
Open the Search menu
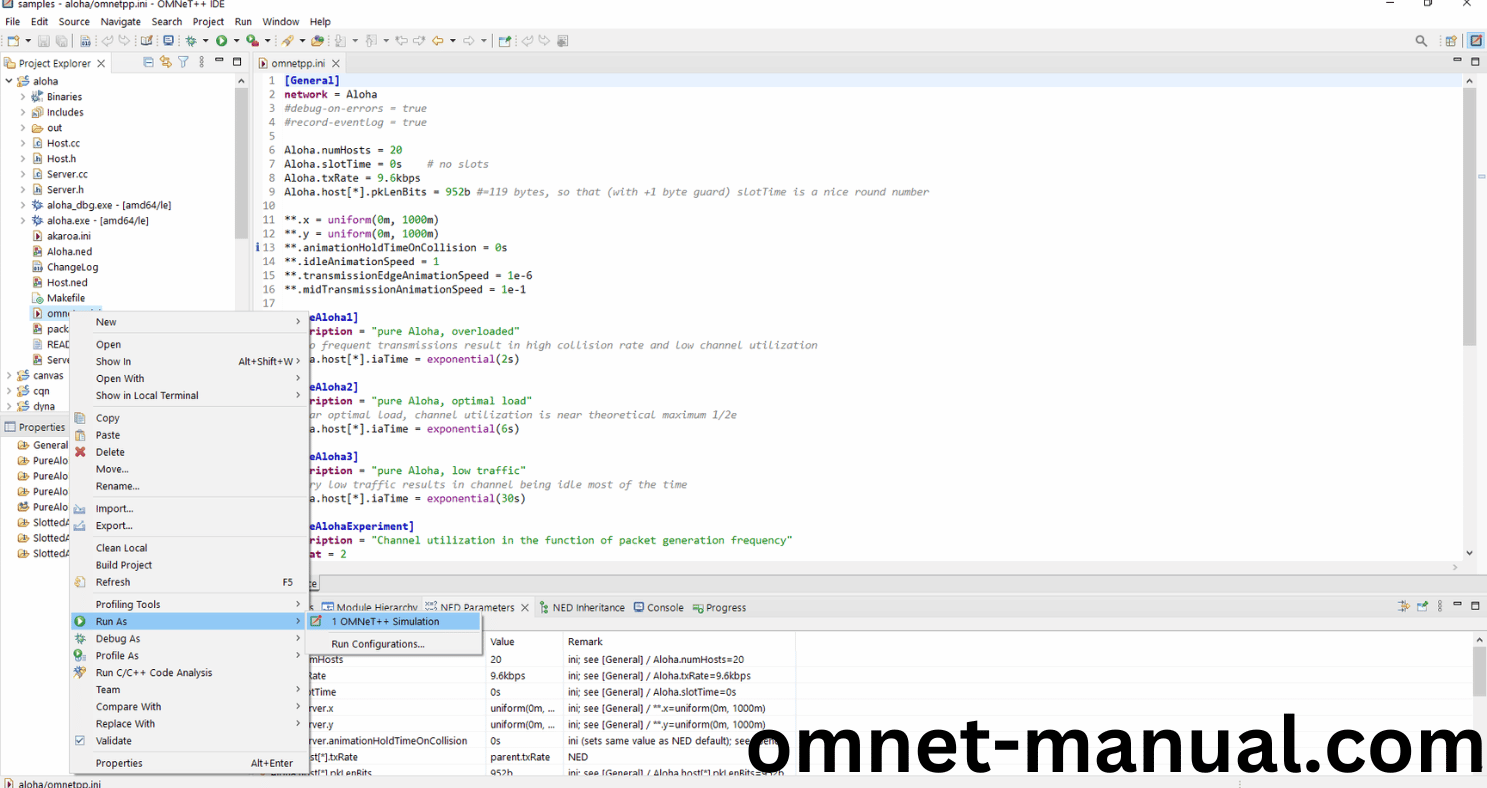166,21
